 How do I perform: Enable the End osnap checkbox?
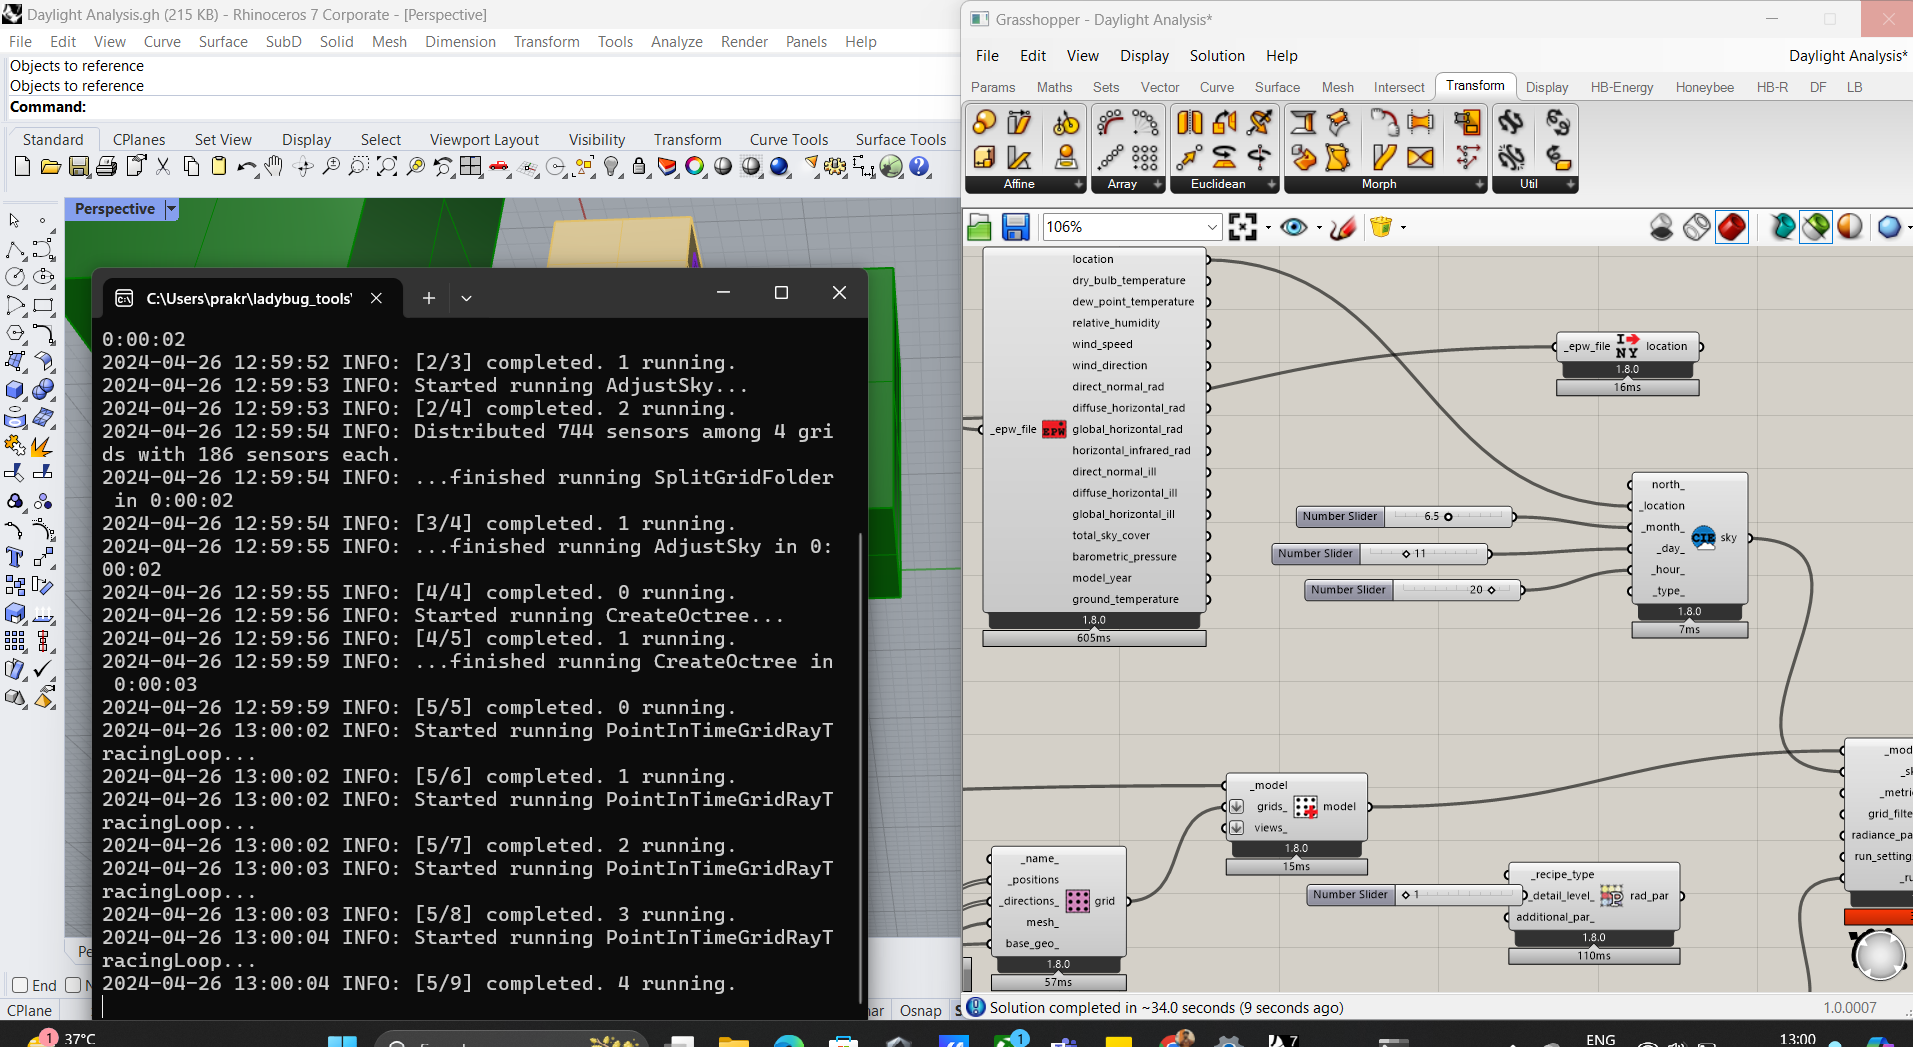[x=20, y=985]
